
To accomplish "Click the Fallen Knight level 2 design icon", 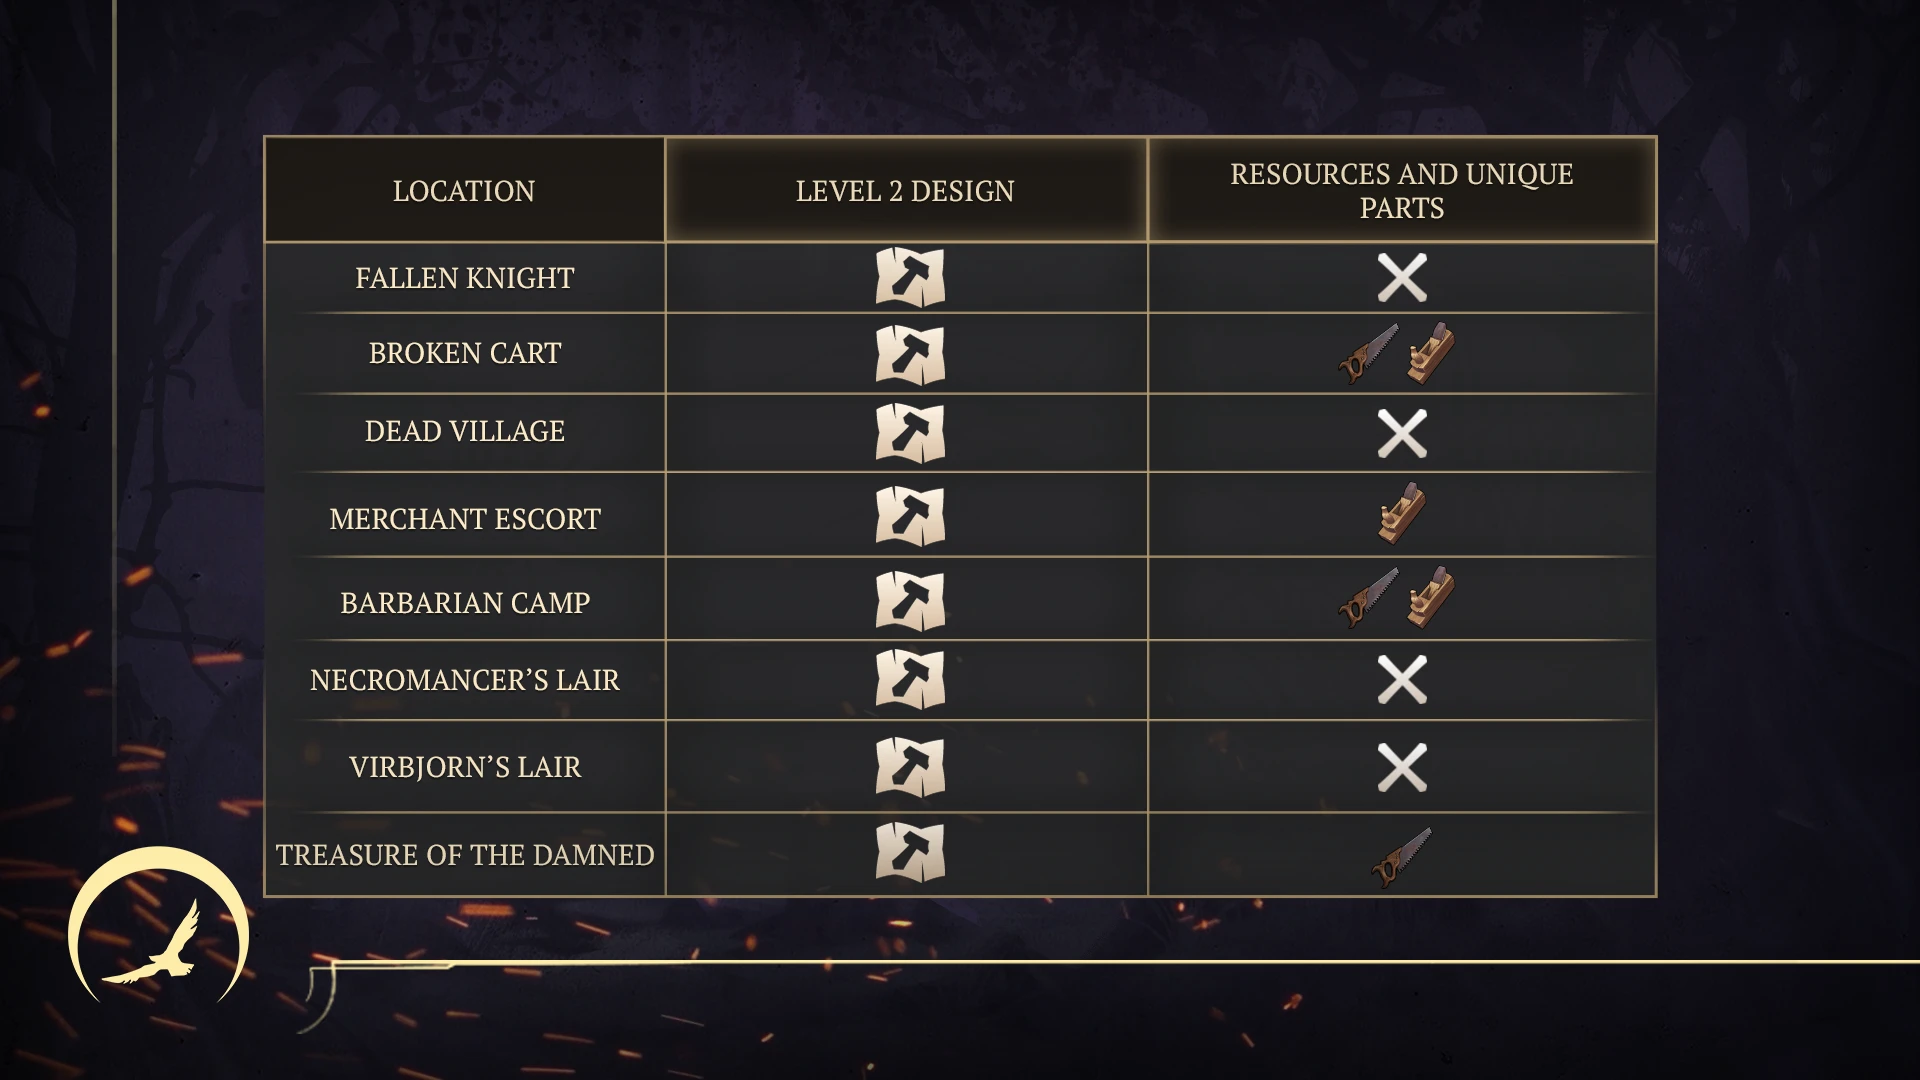I will (910, 277).
